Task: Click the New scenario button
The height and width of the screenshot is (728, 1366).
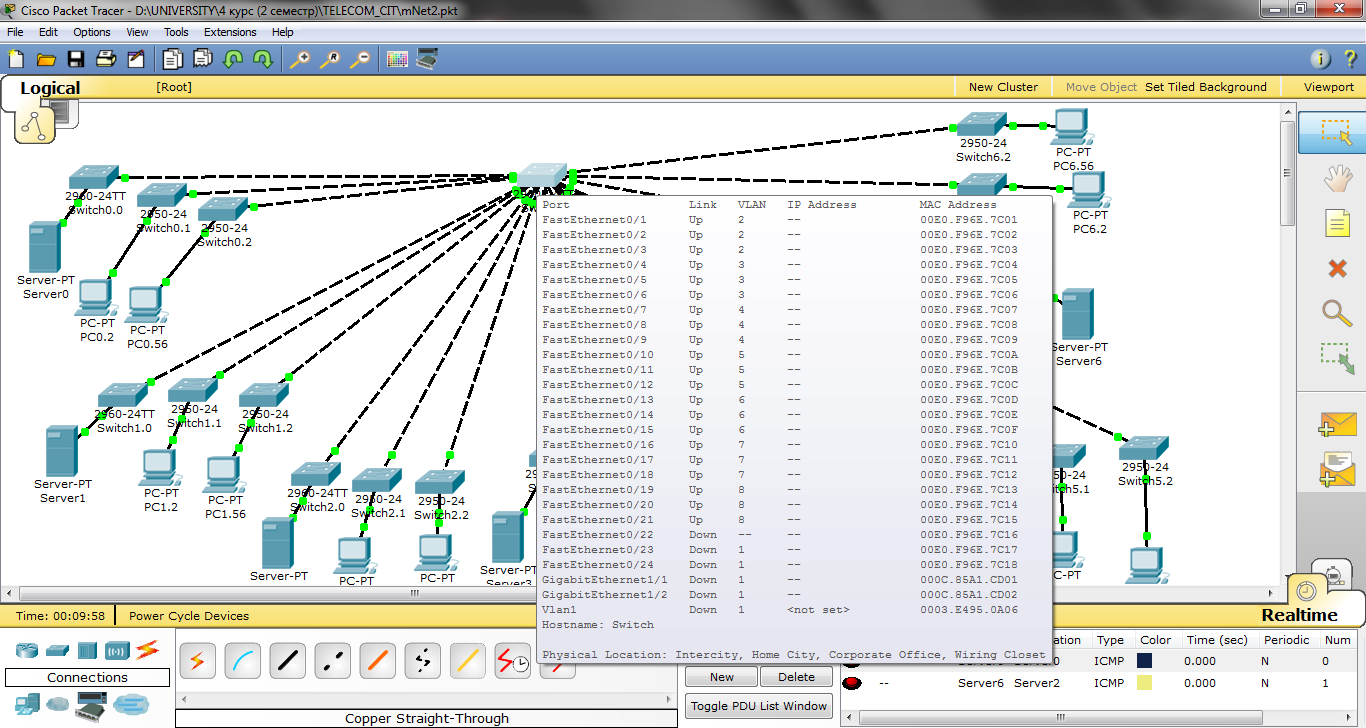Action: [722, 677]
